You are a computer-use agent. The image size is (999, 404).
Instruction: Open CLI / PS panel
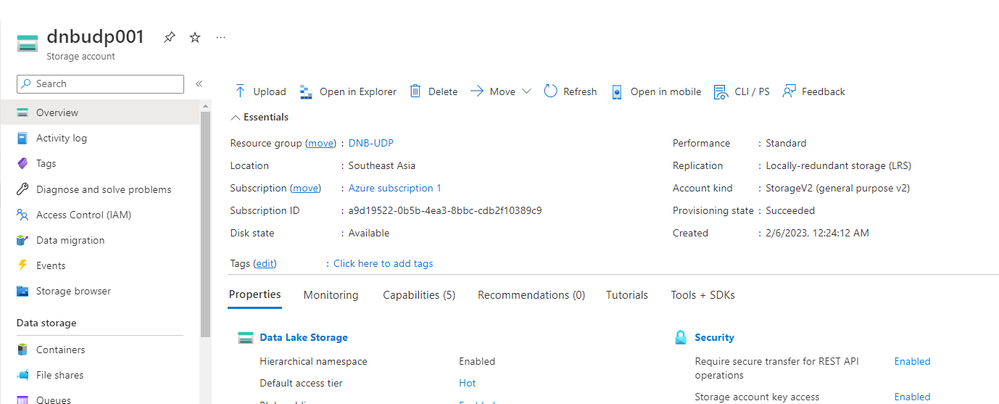(741, 91)
